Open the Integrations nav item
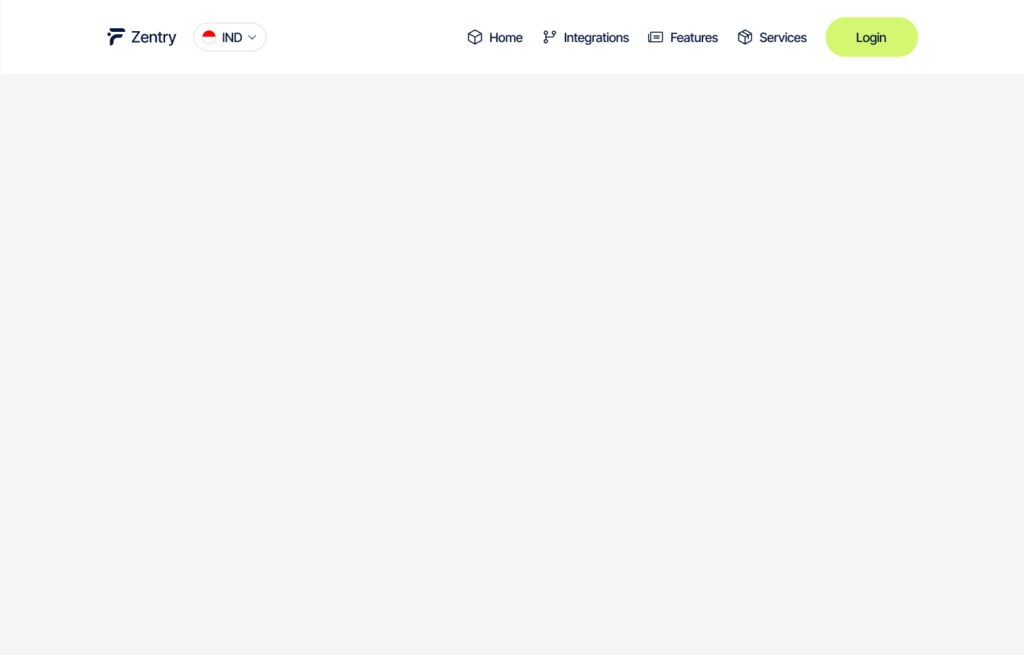 point(586,37)
